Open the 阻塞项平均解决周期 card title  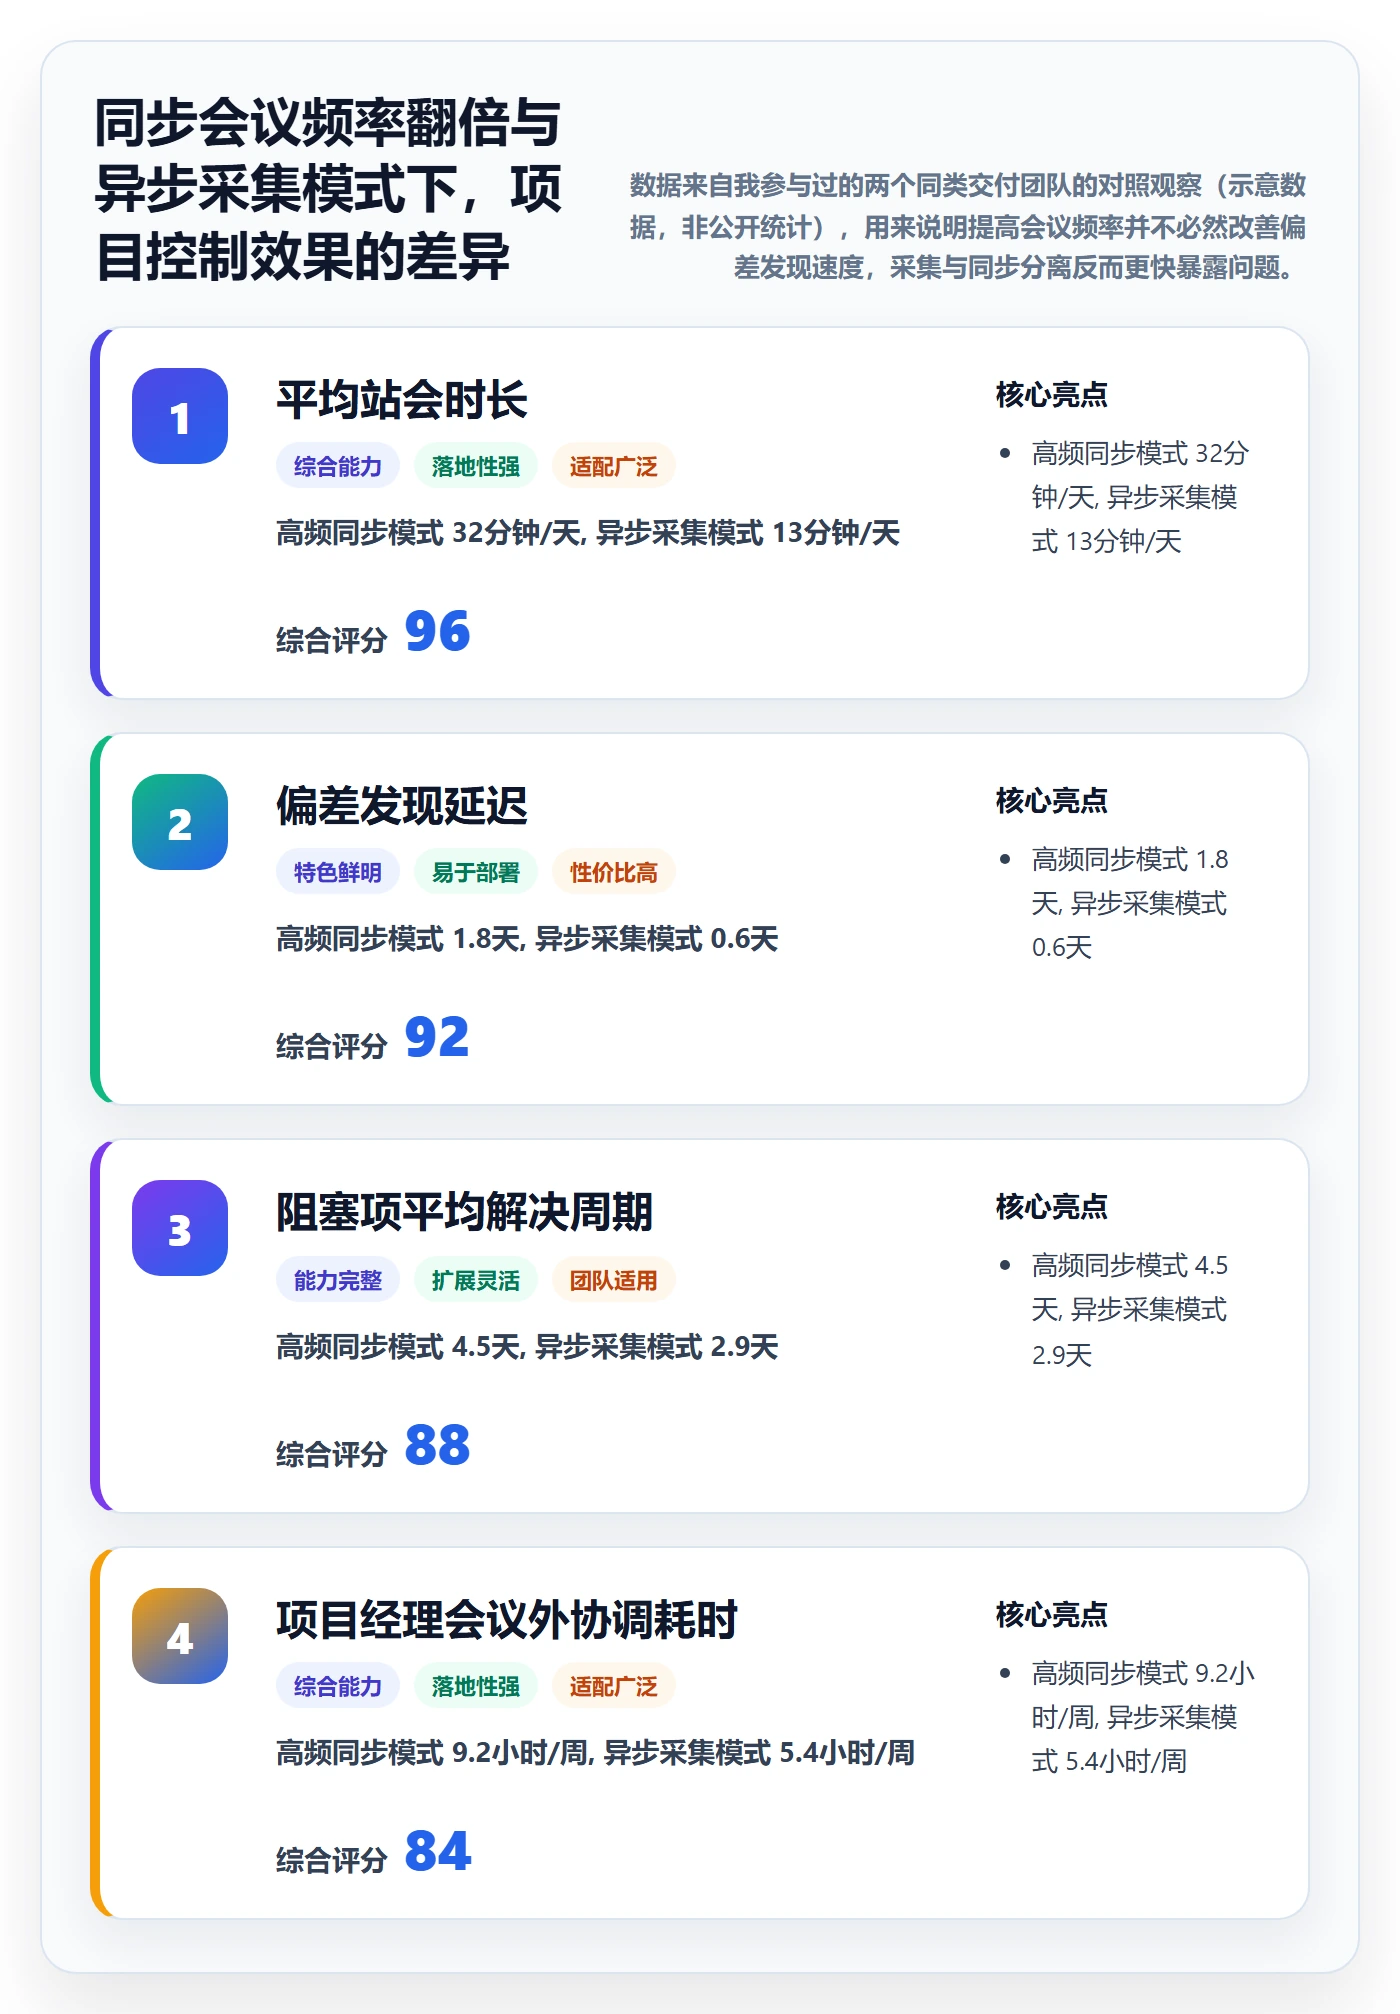click(x=465, y=1212)
